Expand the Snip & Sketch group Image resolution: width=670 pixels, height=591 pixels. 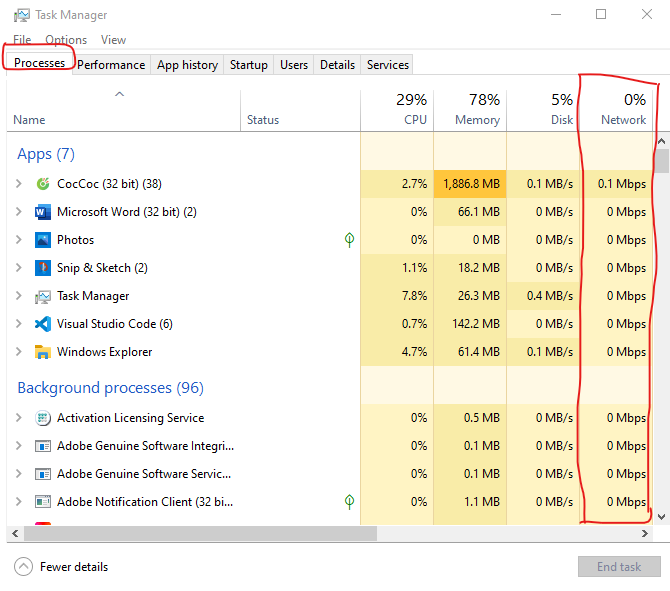pyautogui.click(x=18, y=268)
